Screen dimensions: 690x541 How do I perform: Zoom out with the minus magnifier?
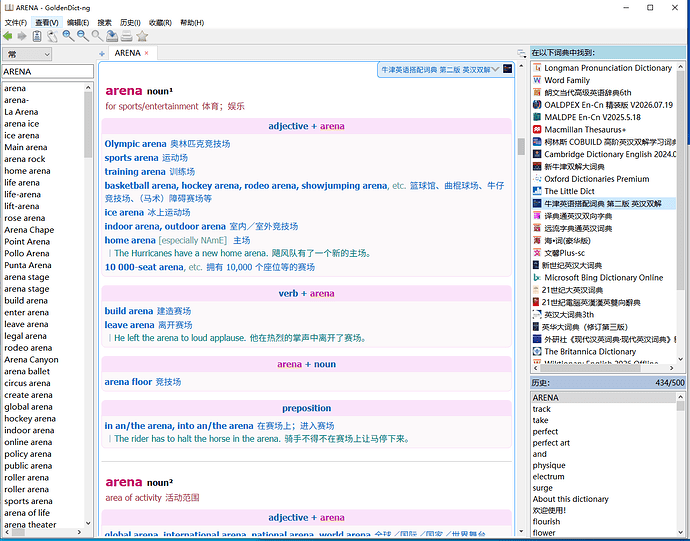click(x=83, y=36)
